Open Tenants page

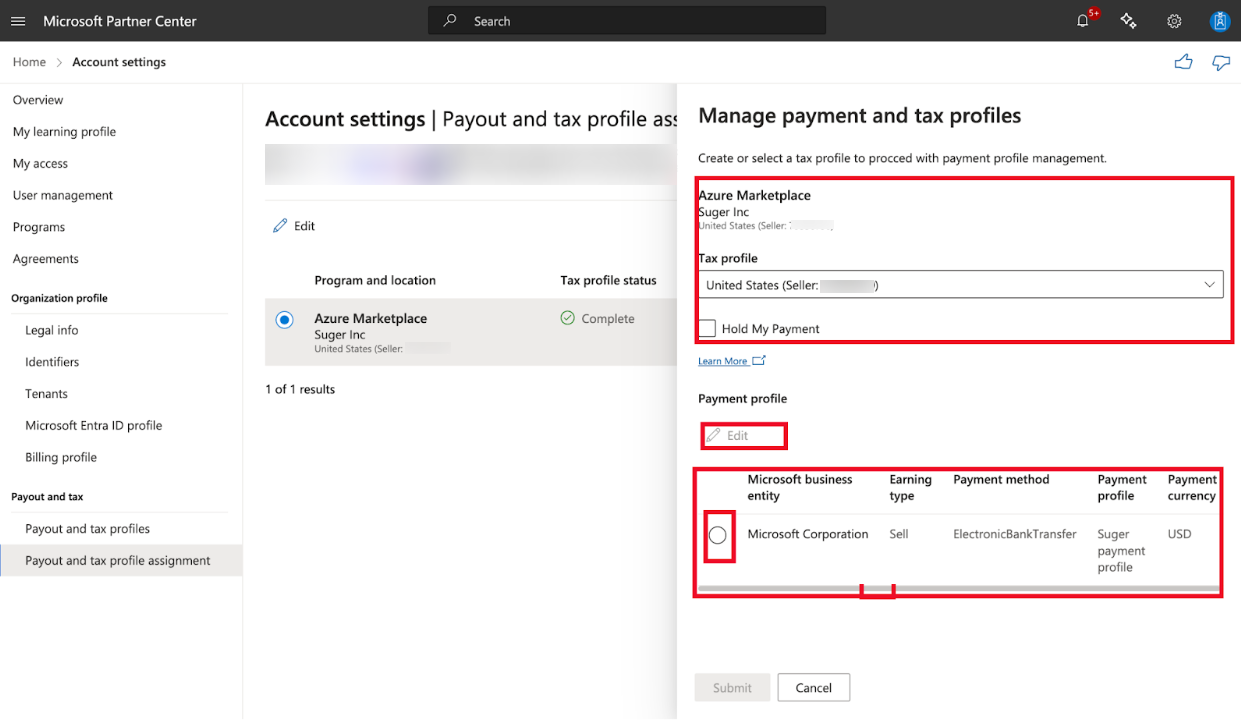pyautogui.click(x=46, y=394)
